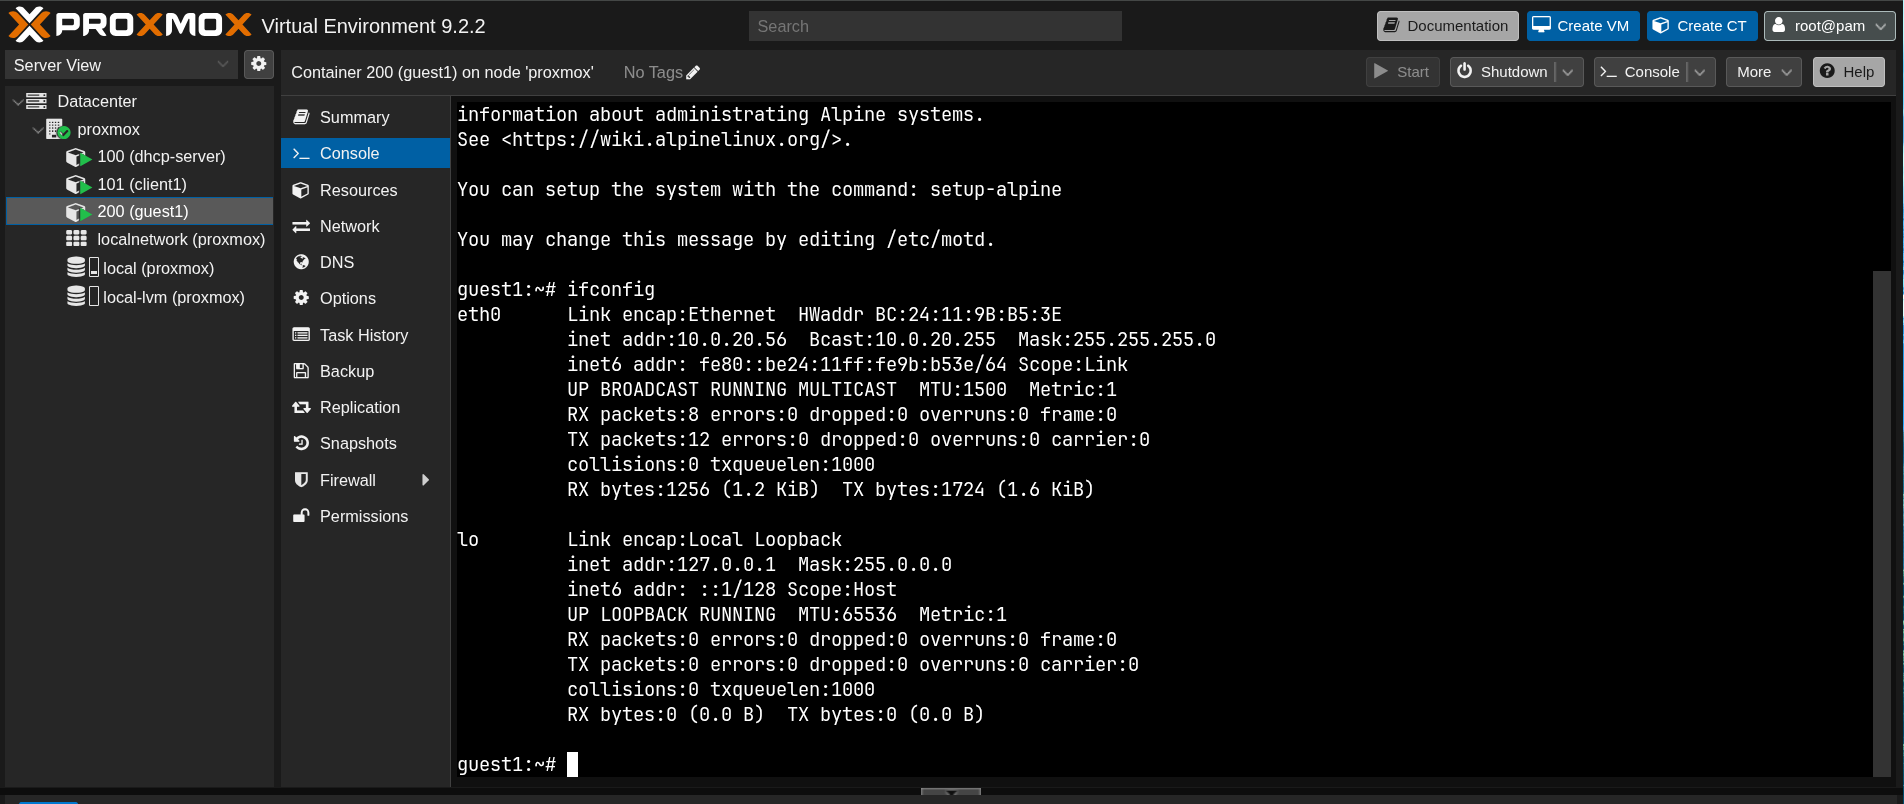Open the Task History tab

point(365,335)
